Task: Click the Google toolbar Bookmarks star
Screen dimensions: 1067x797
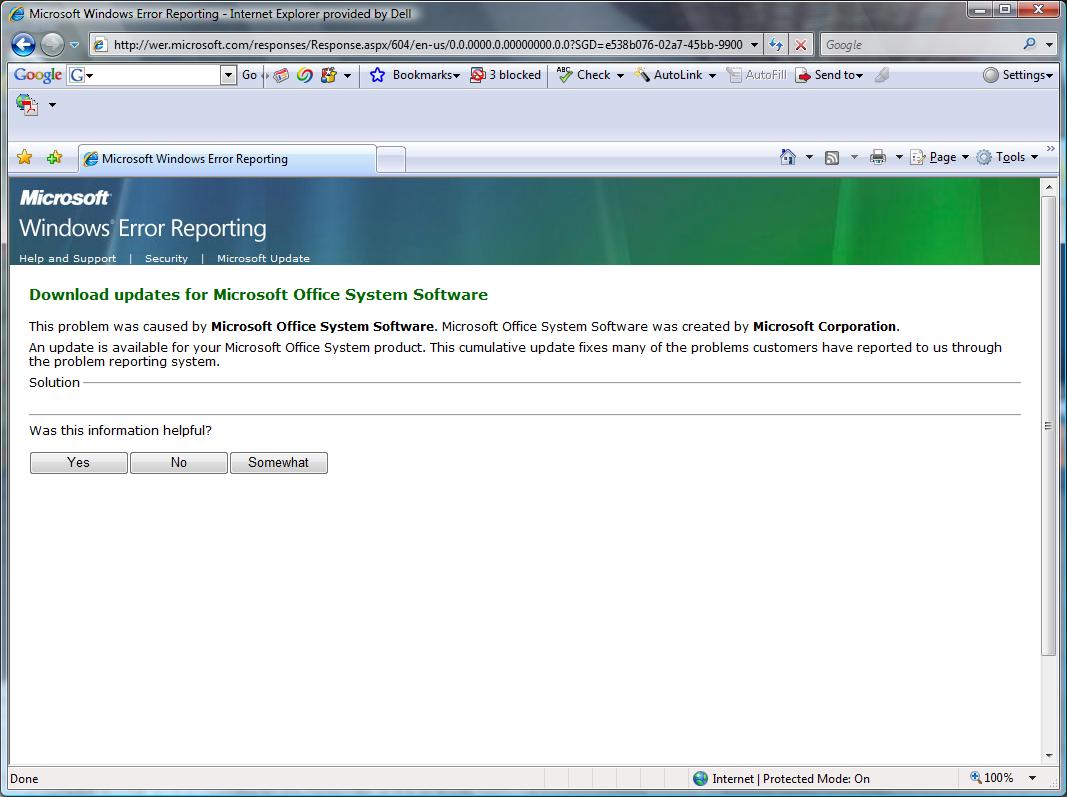Action: click(x=378, y=75)
